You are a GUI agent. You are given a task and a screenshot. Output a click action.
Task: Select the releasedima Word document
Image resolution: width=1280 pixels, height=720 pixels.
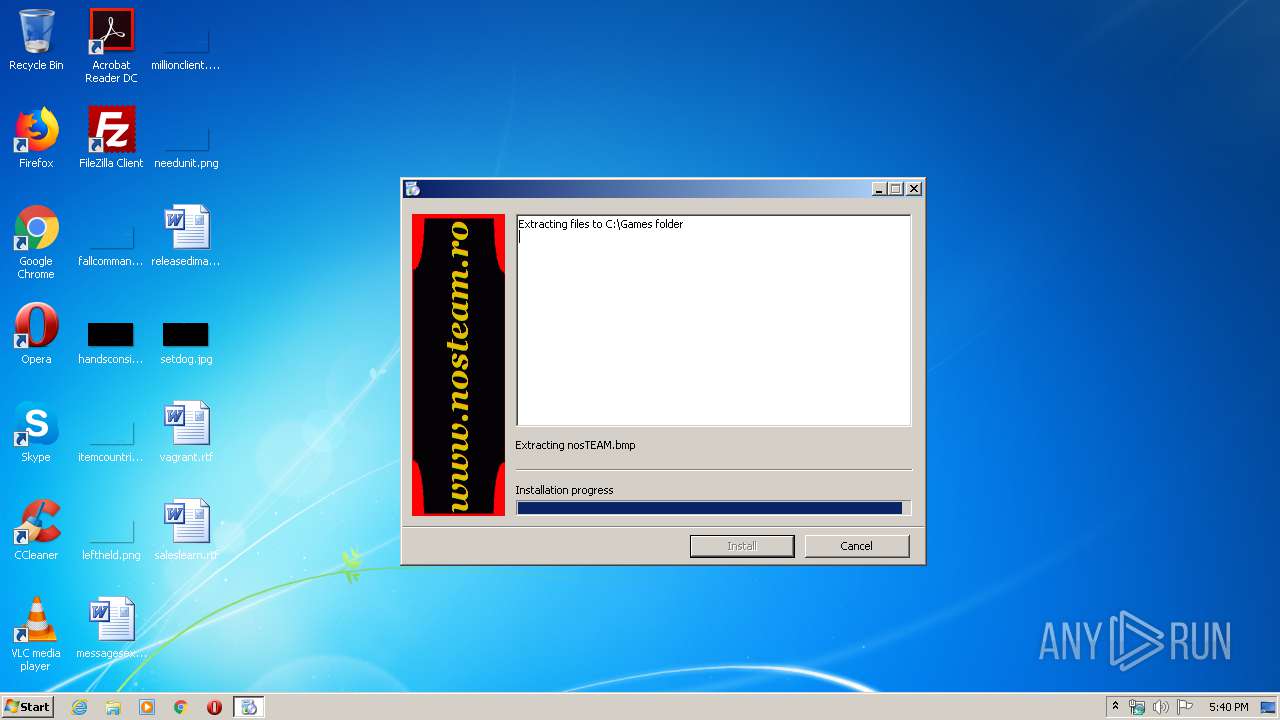pyautogui.click(x=186, y=236)
